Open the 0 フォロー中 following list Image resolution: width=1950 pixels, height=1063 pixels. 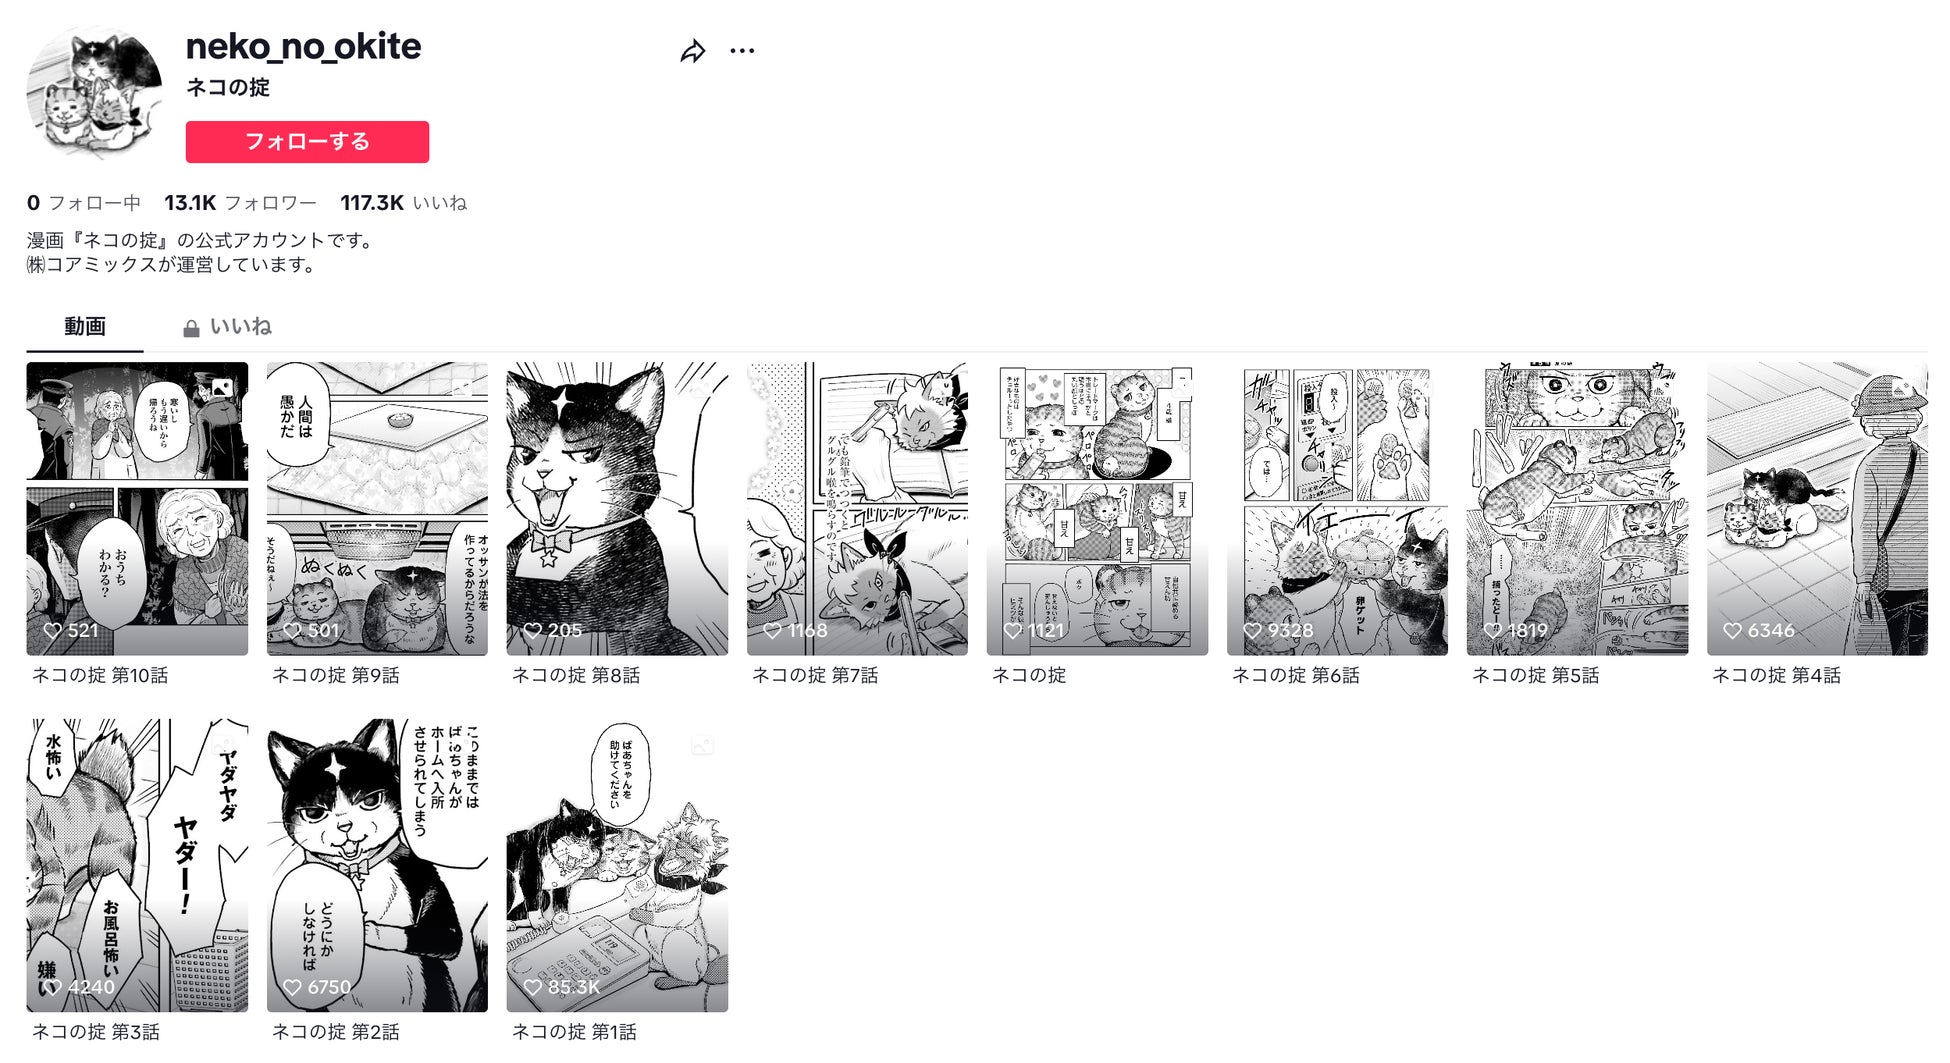(x=84, y=203)
